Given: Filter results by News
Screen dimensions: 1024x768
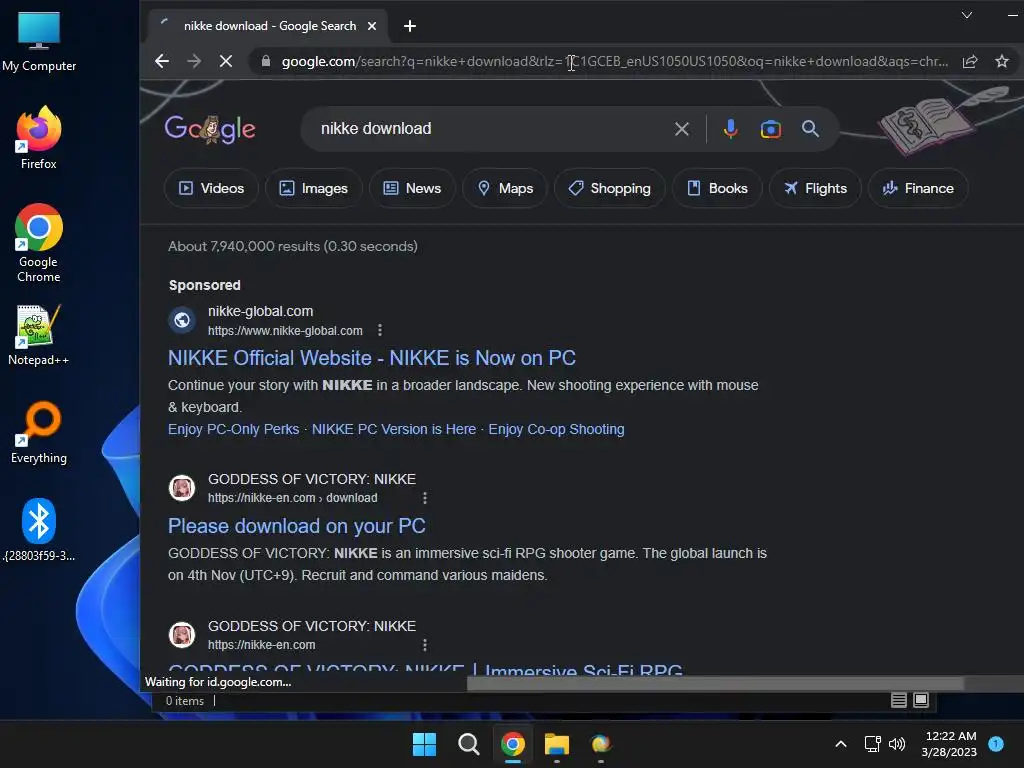Looking at the screenshot, I should click(x=412, y=188).
